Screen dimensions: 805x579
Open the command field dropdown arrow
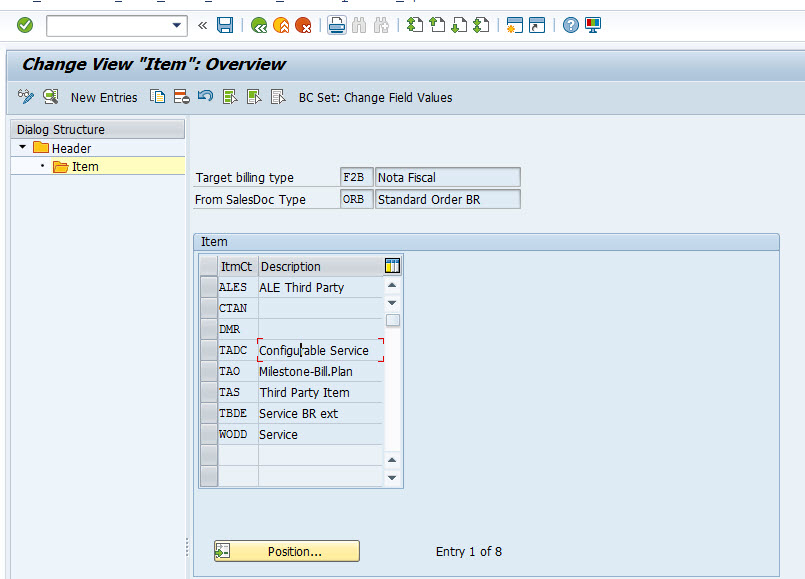click(177, 25)
